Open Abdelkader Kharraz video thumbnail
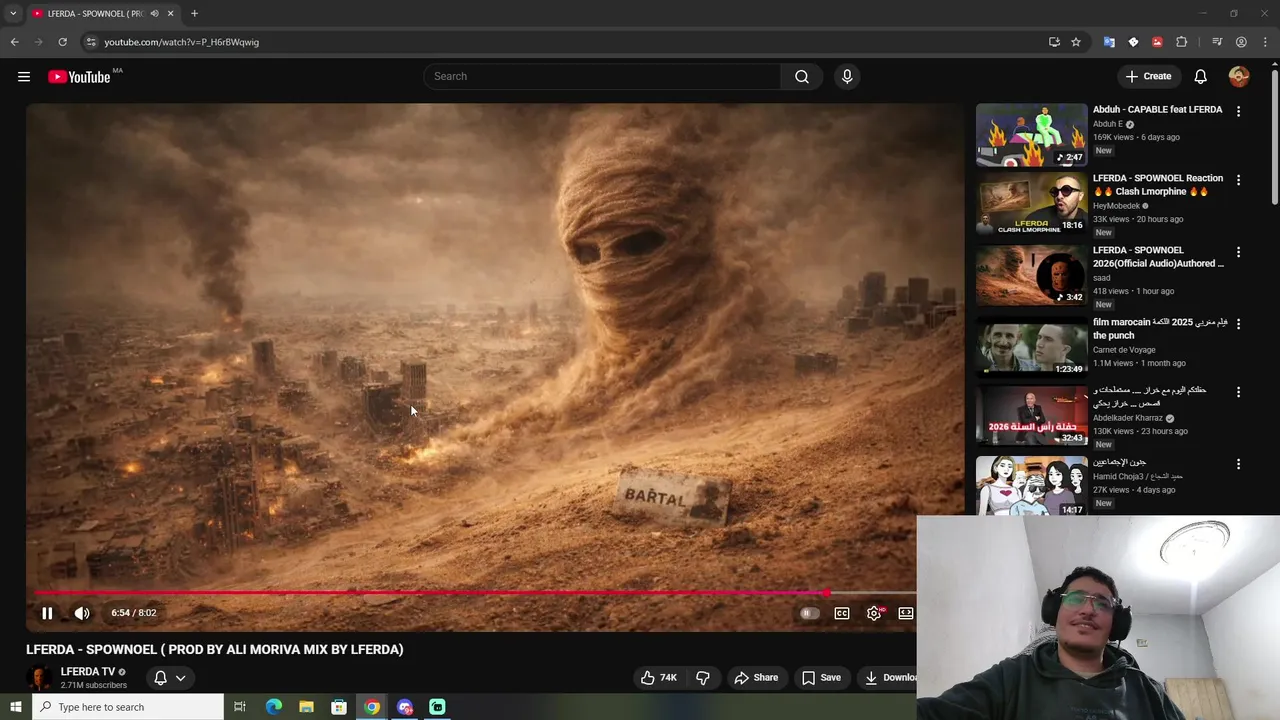This screenshot has height=720, width=1280. tap(1031, 415)
